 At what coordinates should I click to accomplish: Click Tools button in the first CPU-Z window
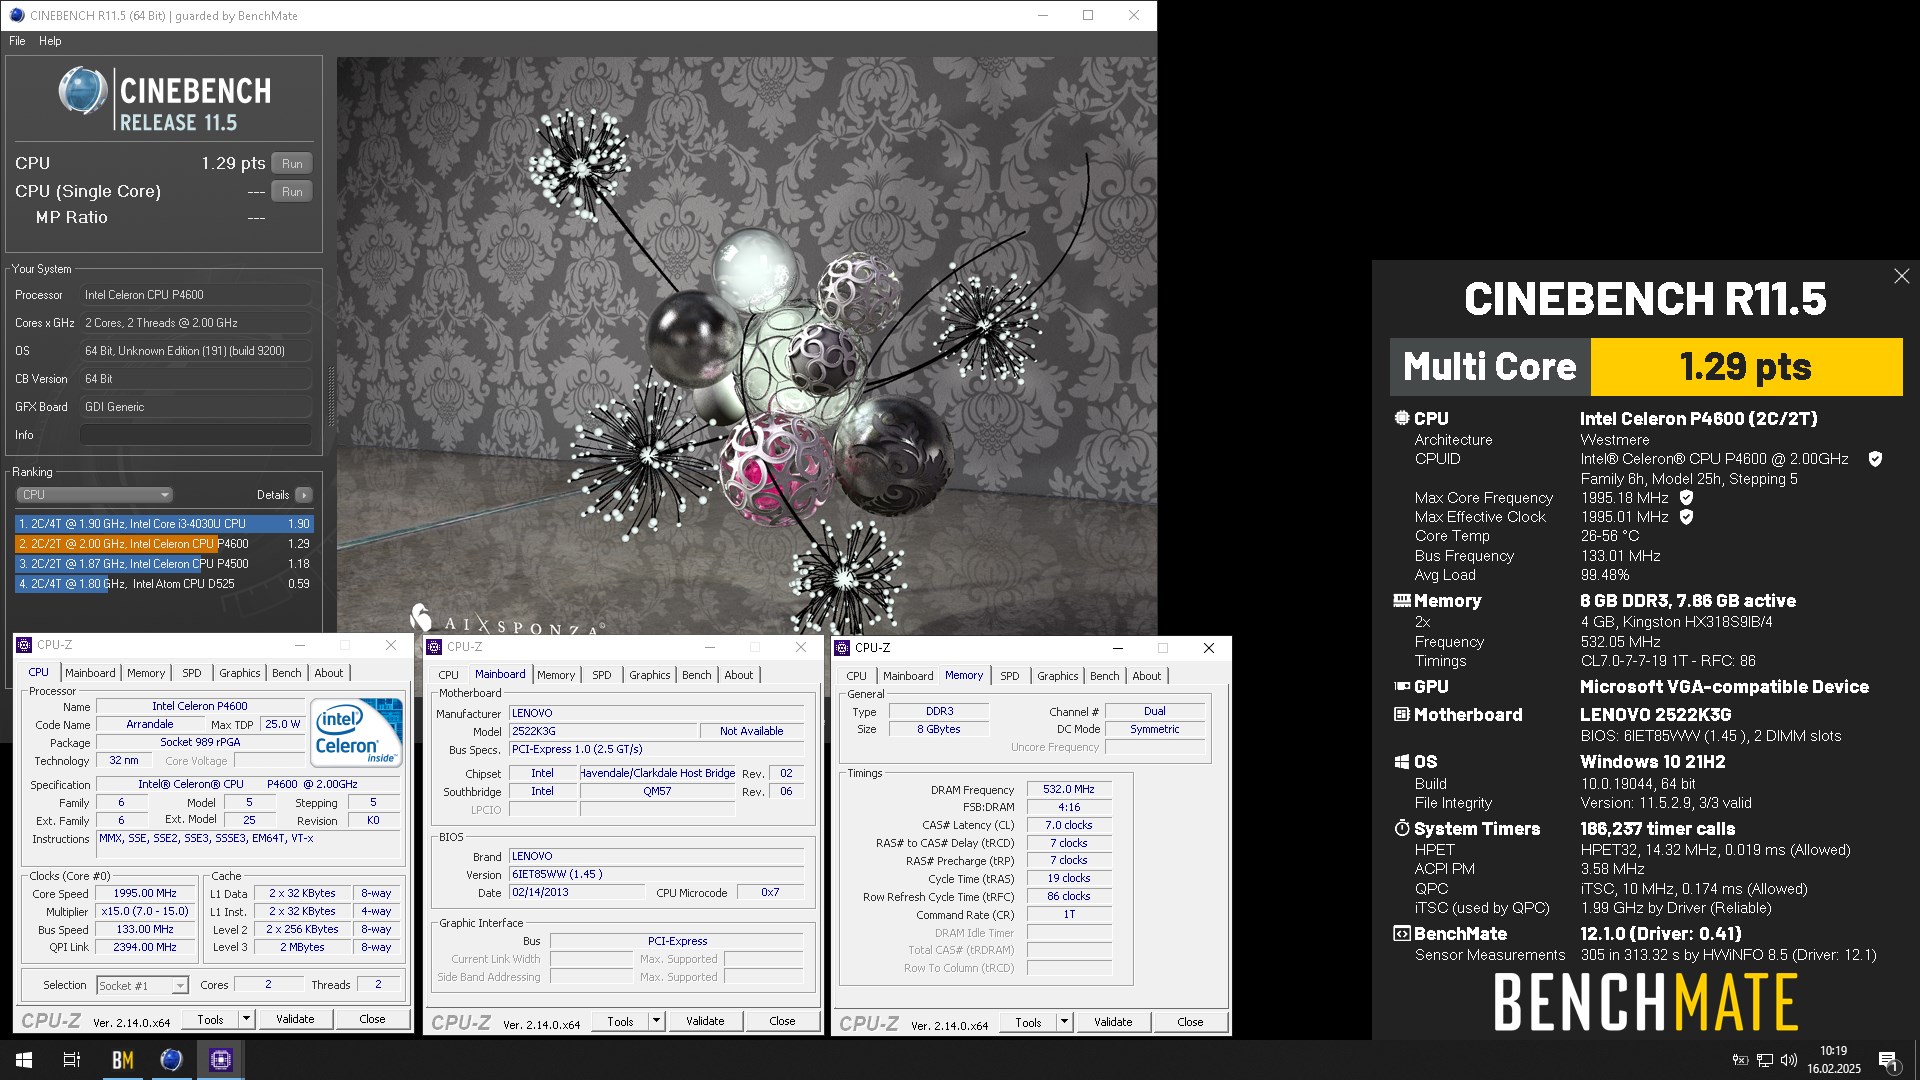[210, 1019]
